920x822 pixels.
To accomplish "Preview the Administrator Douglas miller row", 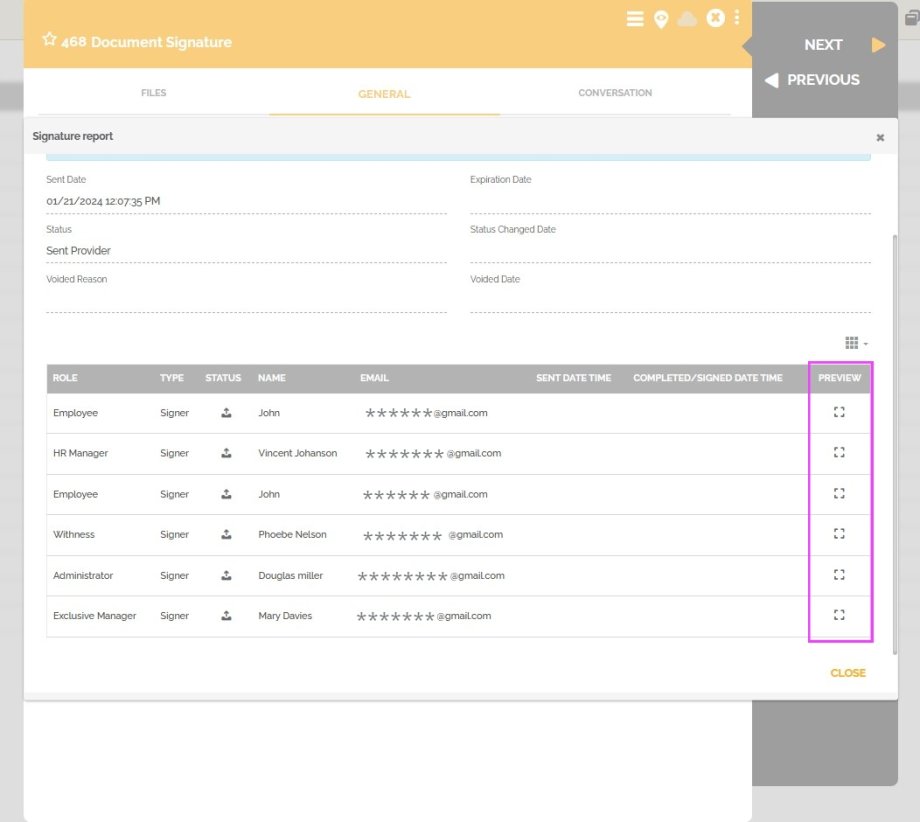I will tap(840, 574).
